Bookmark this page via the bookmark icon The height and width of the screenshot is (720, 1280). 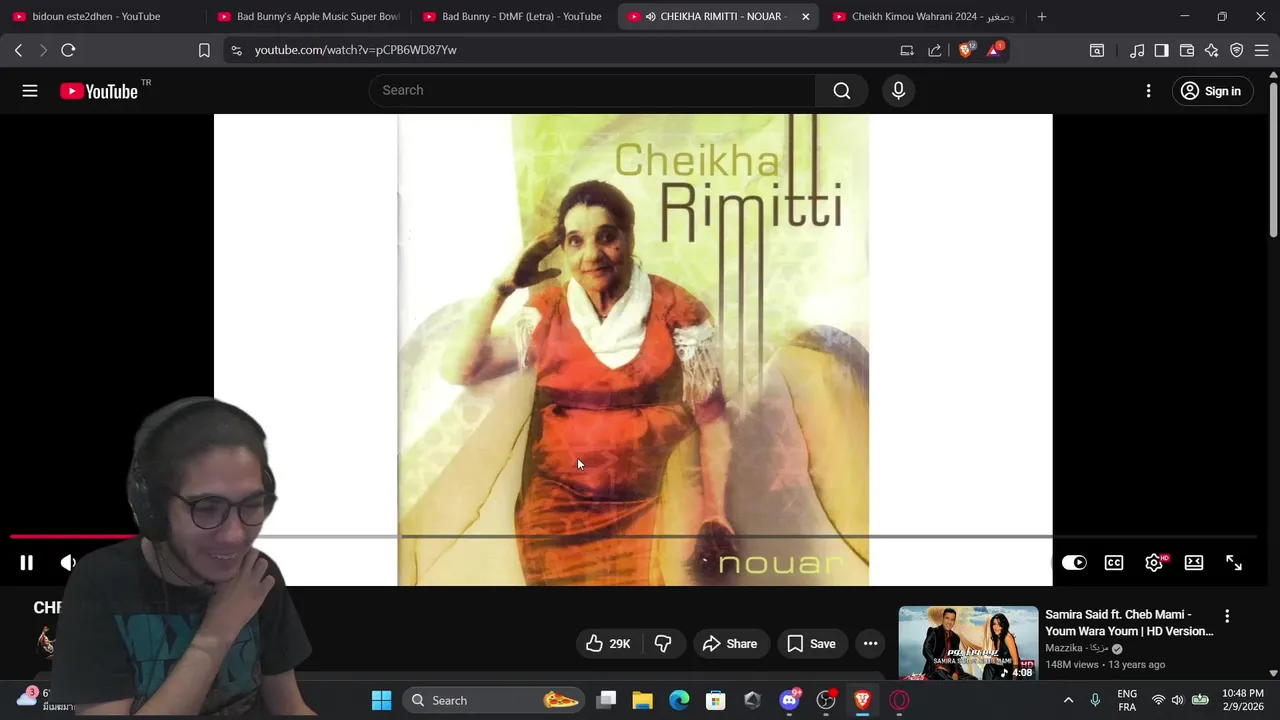[x=204, y=50]
